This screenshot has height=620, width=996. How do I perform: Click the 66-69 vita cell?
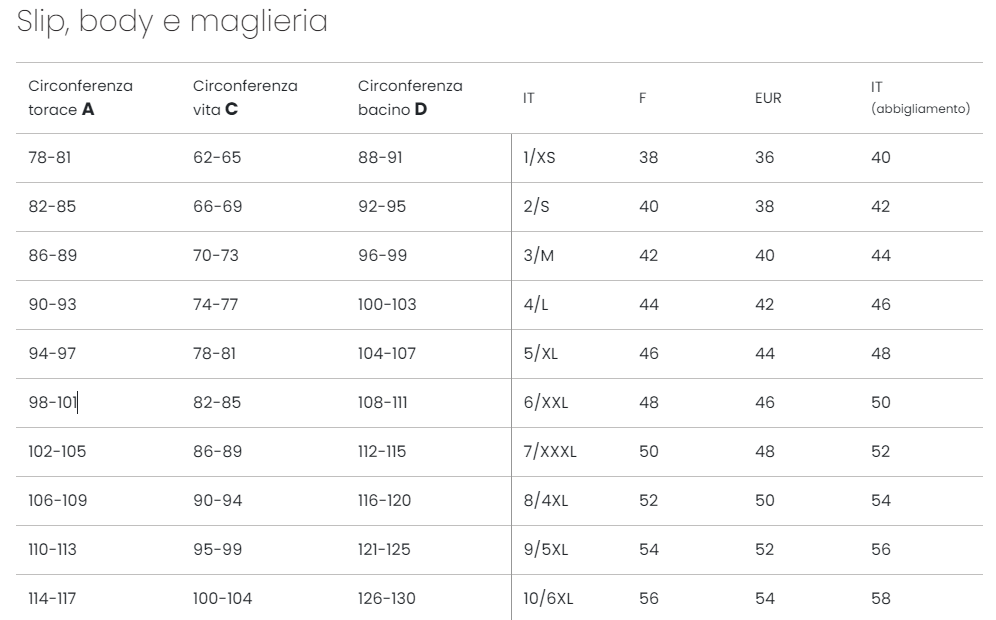217,206
